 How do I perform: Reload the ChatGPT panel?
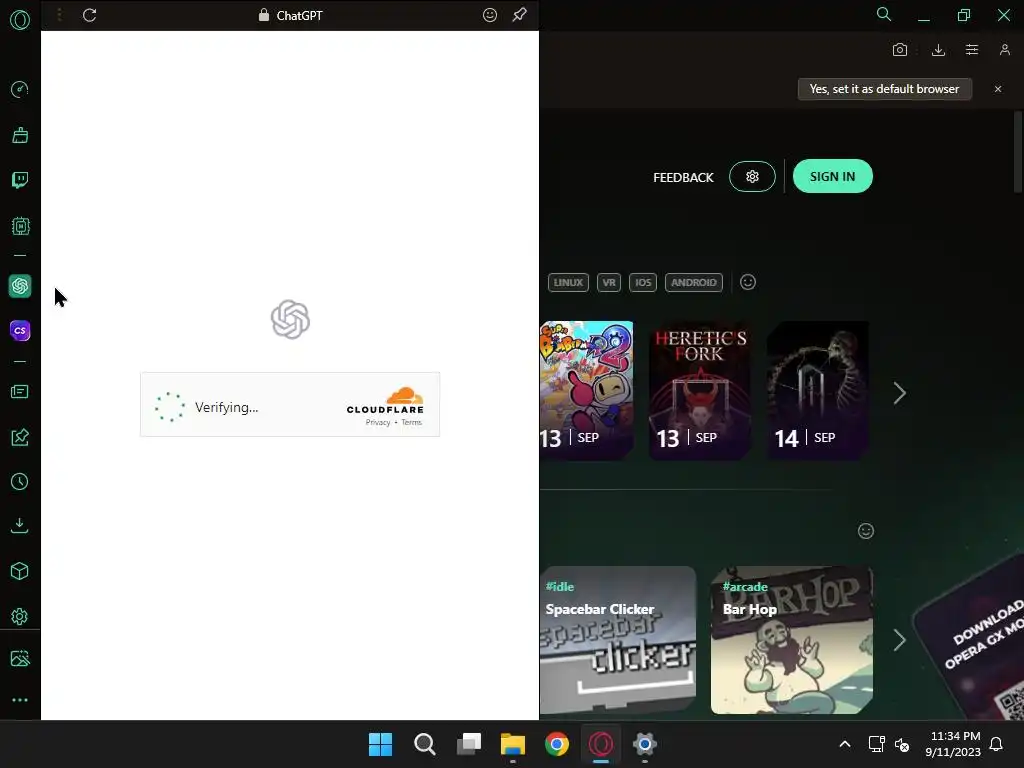pyautogui.click(x=89, y=15)
